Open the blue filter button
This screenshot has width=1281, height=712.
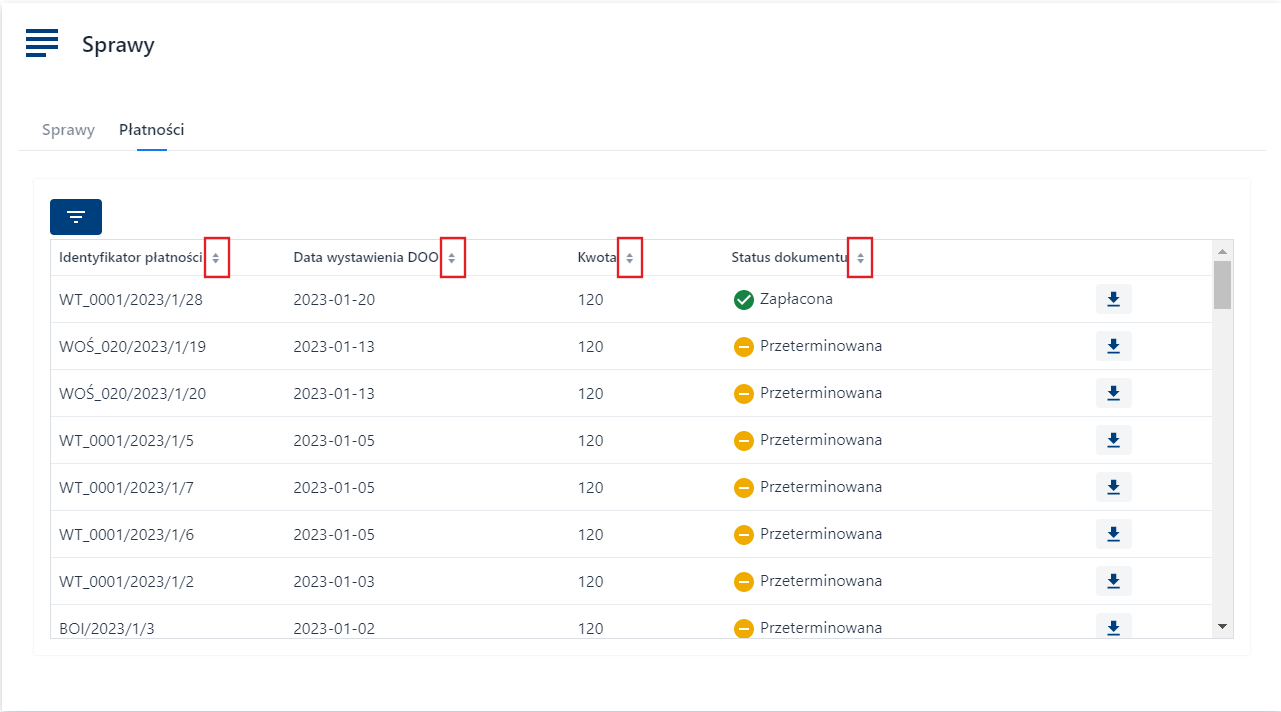click(76, 217)
